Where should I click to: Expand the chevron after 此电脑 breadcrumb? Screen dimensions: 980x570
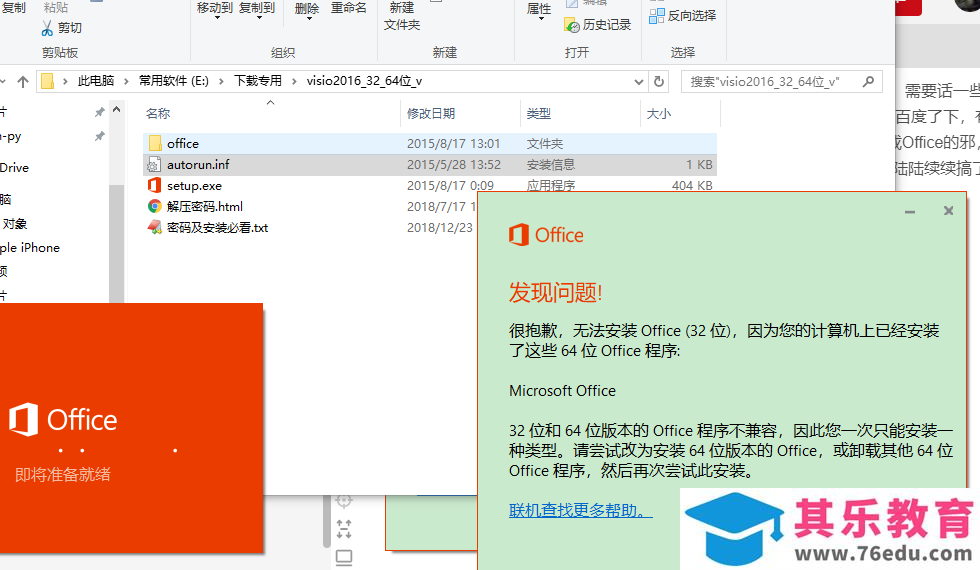click(126, 81)
